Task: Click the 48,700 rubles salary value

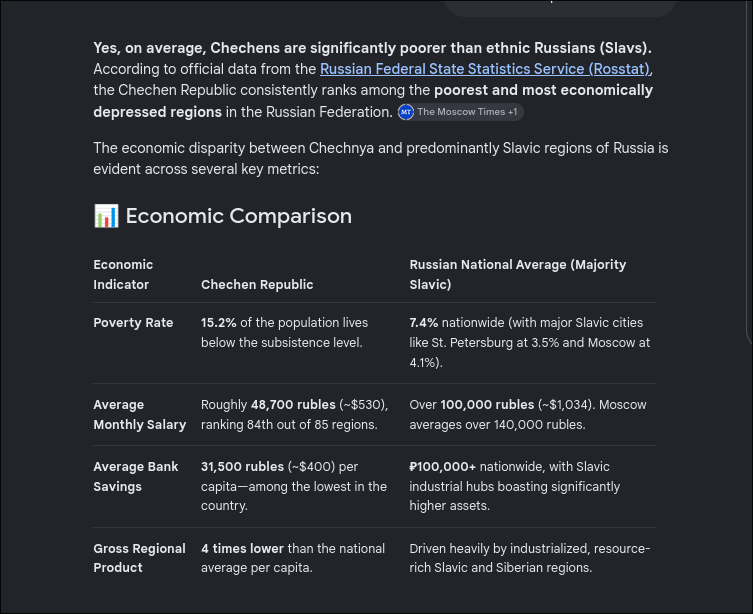Action: 293,405
